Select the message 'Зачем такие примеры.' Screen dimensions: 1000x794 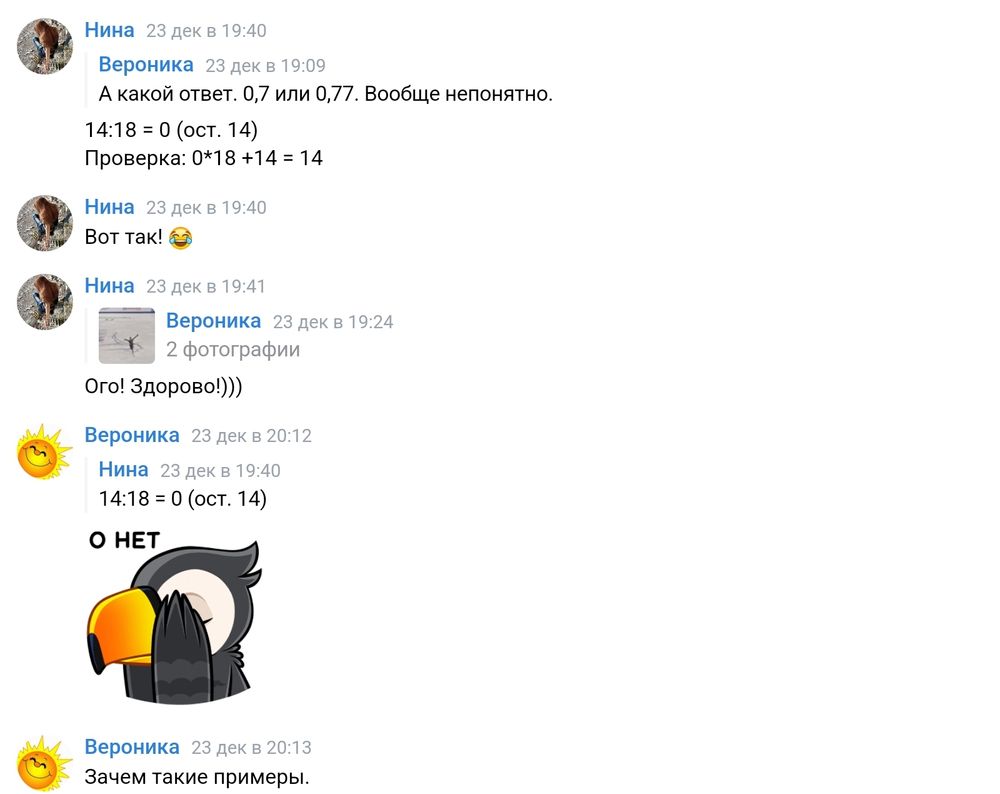coord(197,777)
